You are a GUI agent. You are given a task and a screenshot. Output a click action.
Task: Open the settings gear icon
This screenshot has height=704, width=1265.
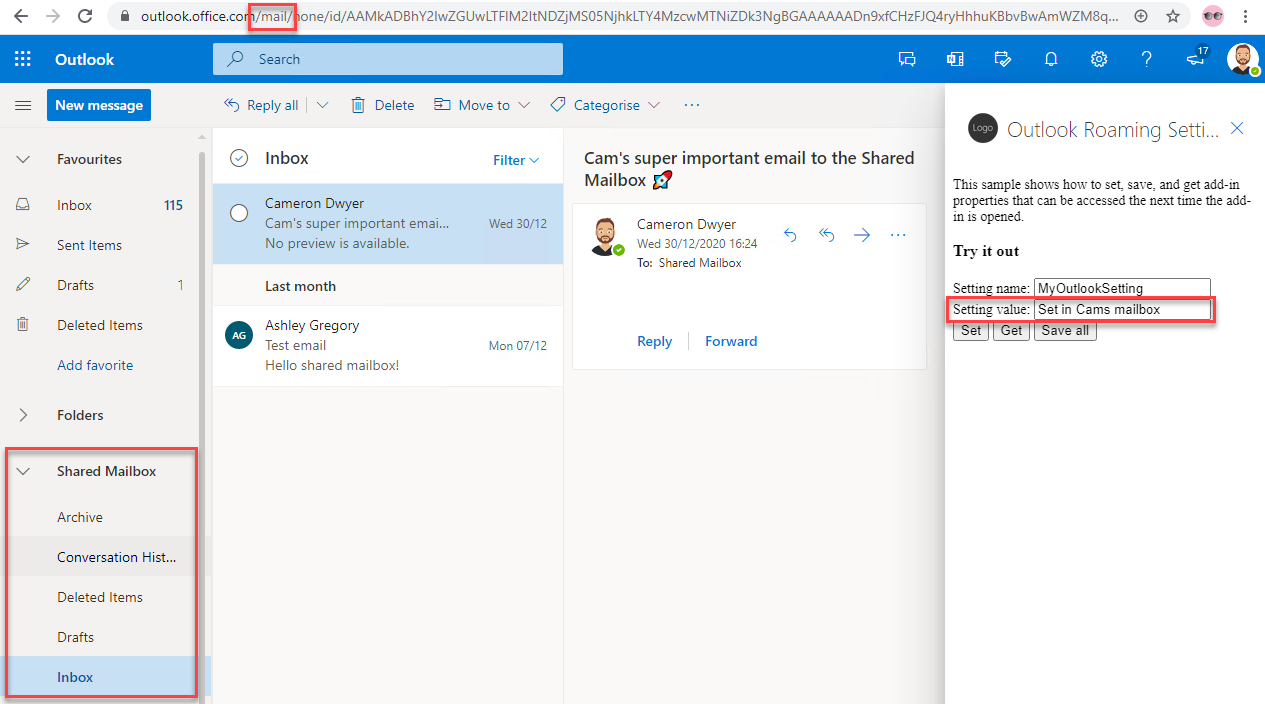click(x=1099, y=59)
